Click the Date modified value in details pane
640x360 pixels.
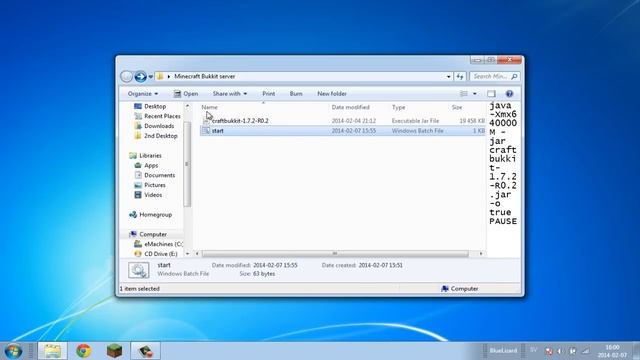pyautogui.click(x=275, y=265)
